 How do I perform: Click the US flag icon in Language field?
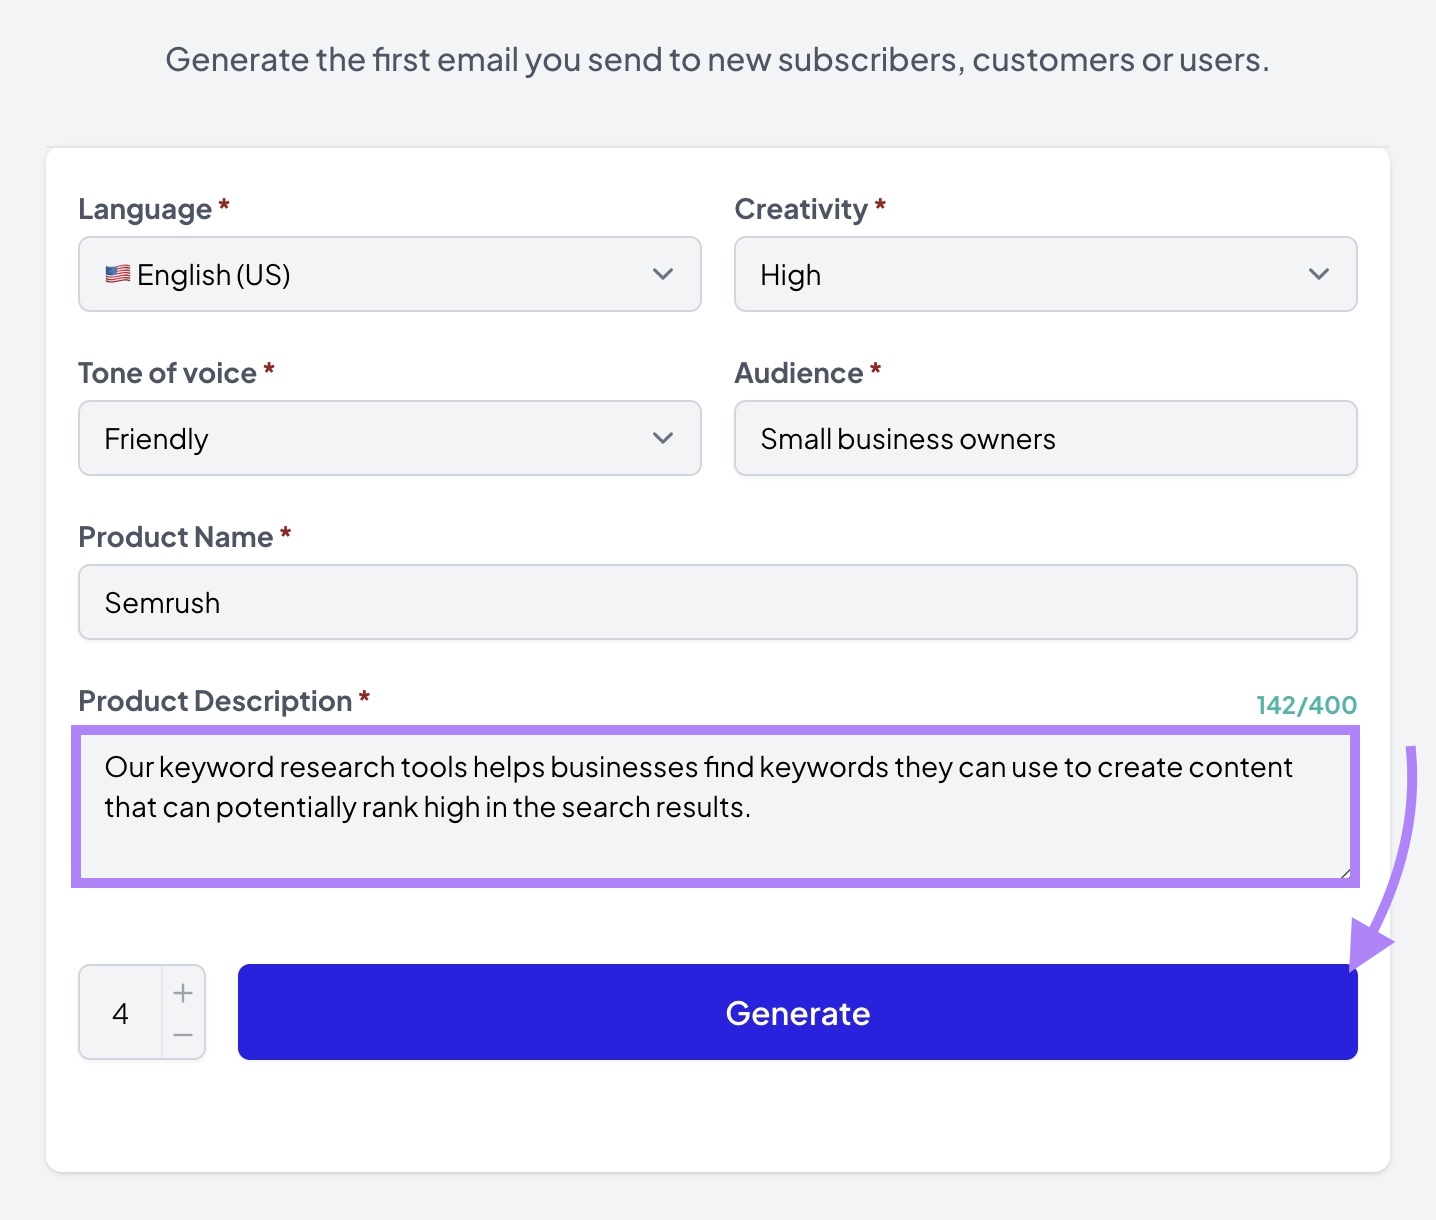118,274
